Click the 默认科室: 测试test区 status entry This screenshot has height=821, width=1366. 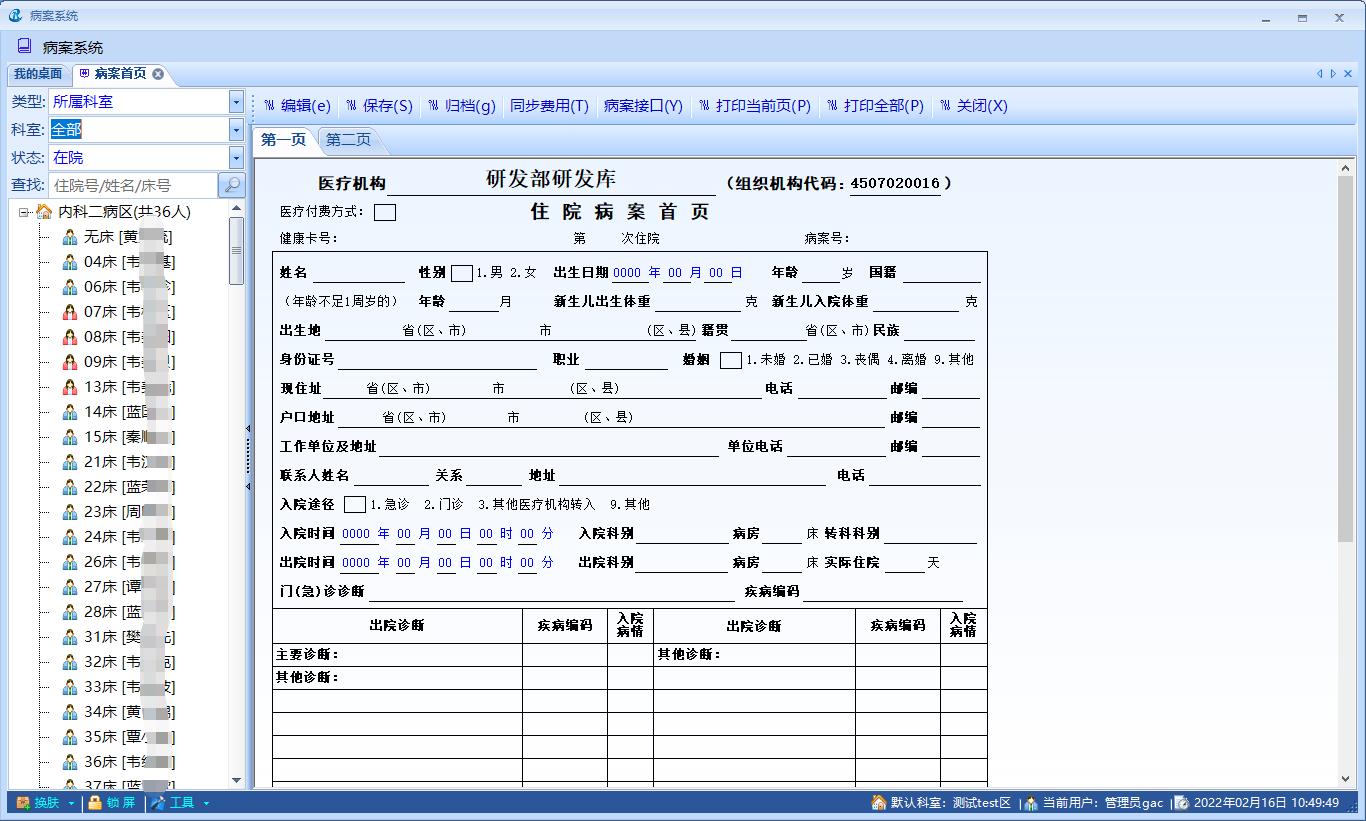(x=942, y=803)
